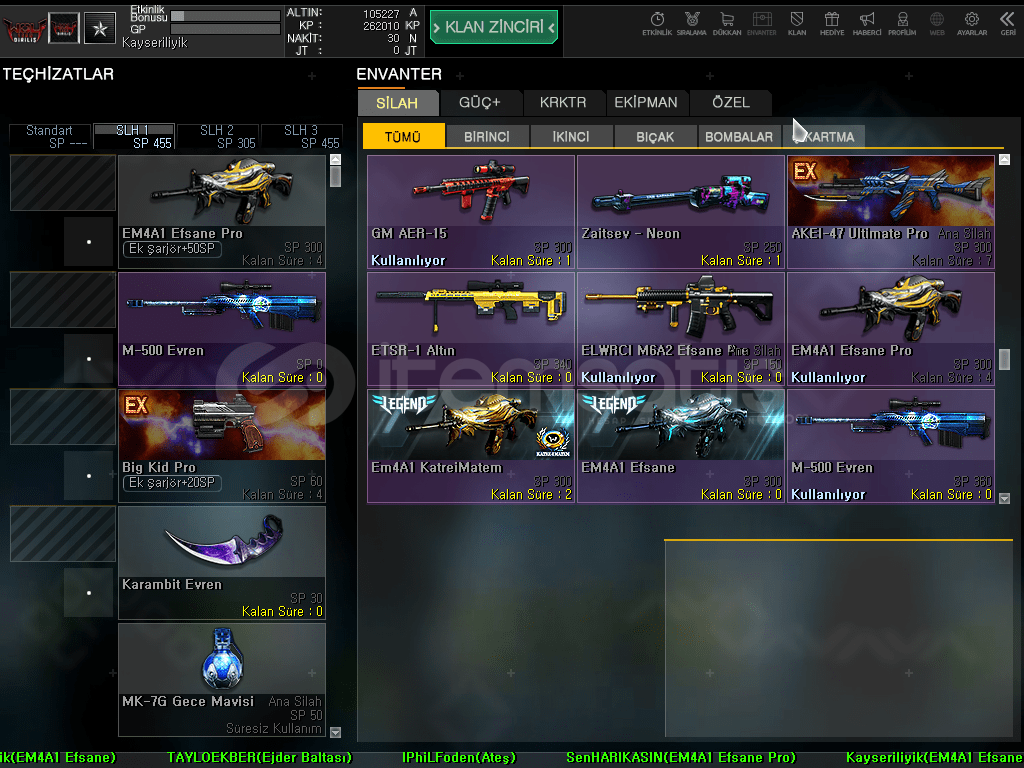The height and width of the screenshot is (768, 1024).
Task: Click the Klan shield icon
Action: (x=797, y=22)
